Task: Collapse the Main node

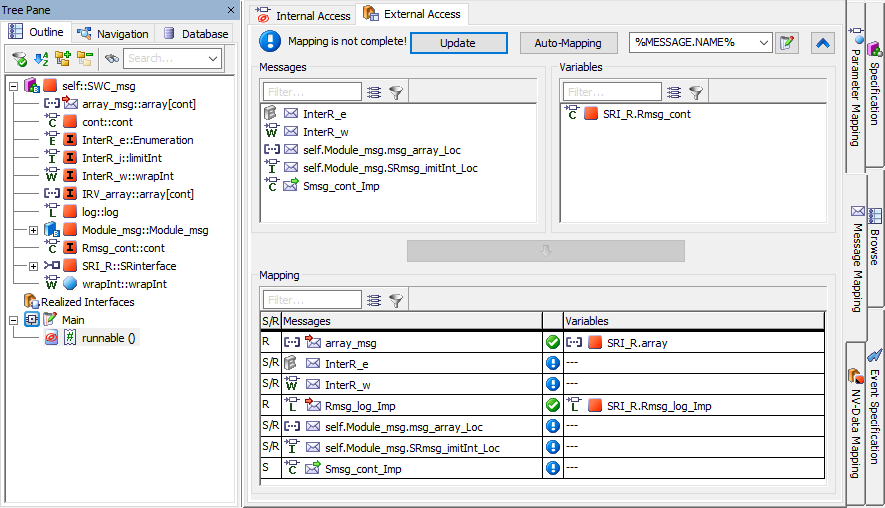Action: tap(14, 320)
